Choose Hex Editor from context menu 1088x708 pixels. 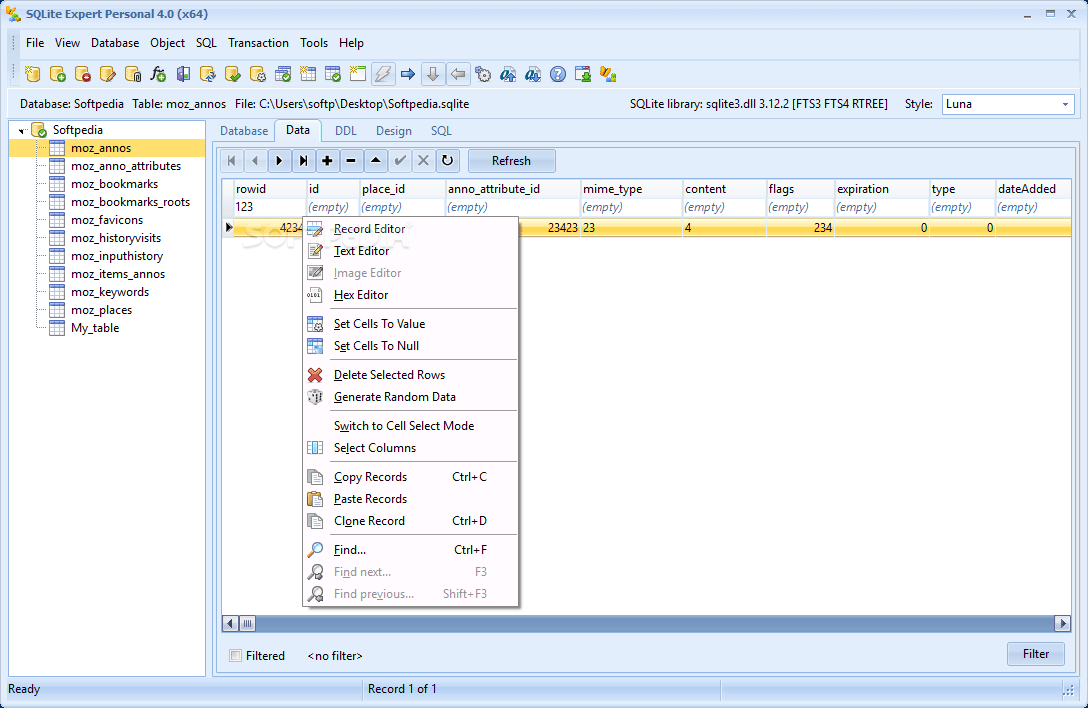tap(411, 295)
